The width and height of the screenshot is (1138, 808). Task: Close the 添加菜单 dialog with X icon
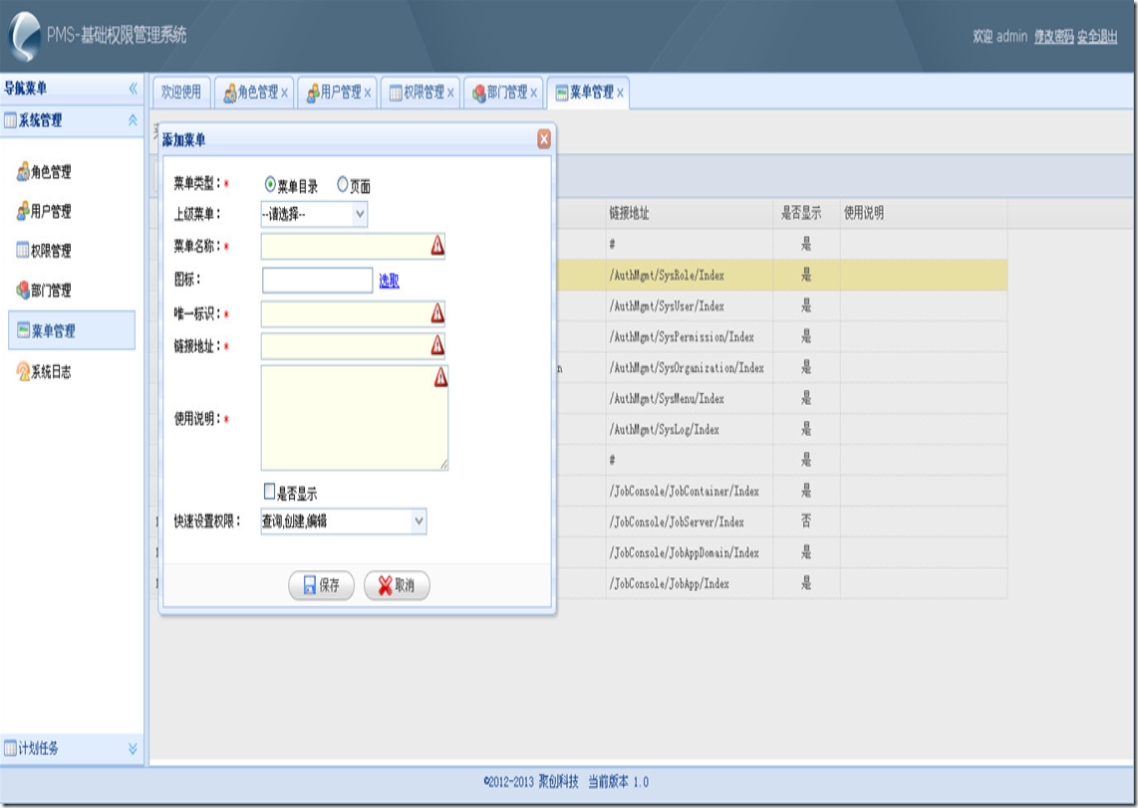tap(544, 140)
